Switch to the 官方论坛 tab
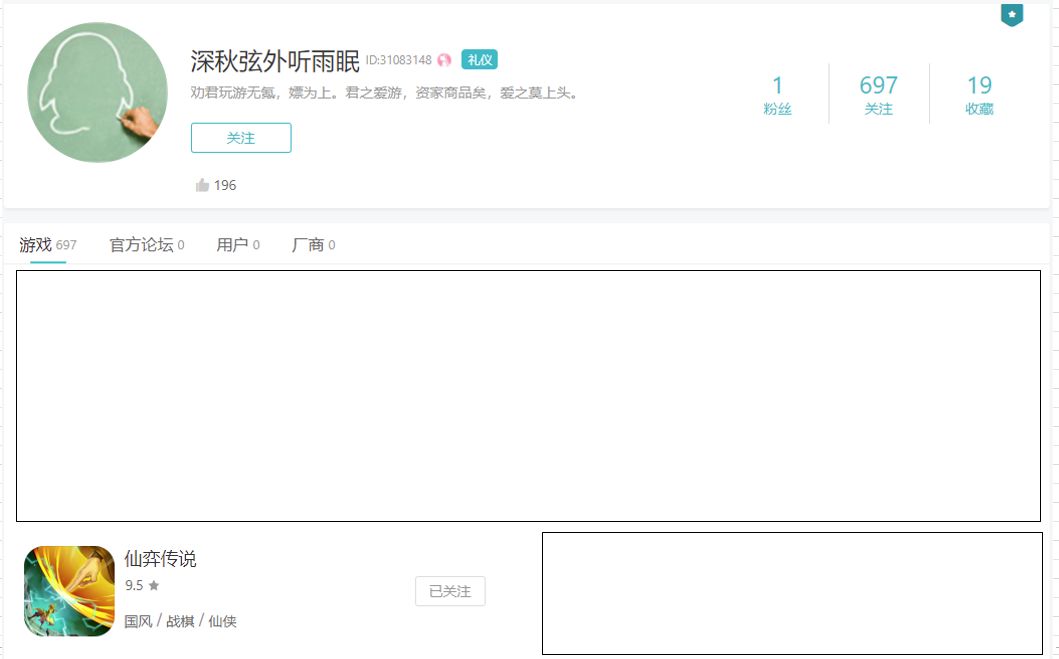Image resolution: width=1059 pixels, height=659 pixels. [147, 244]
